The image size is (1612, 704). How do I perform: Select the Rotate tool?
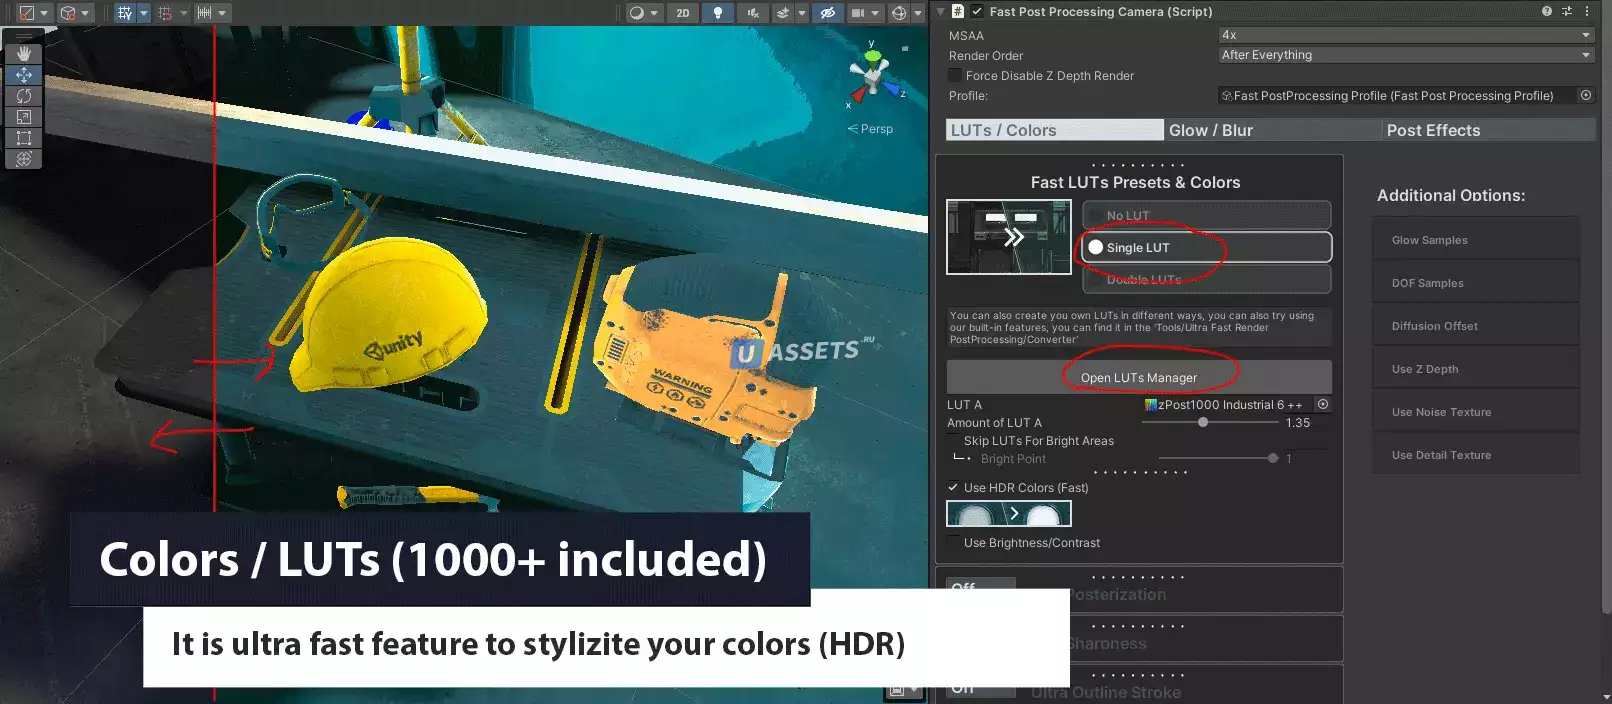[24, 96]
